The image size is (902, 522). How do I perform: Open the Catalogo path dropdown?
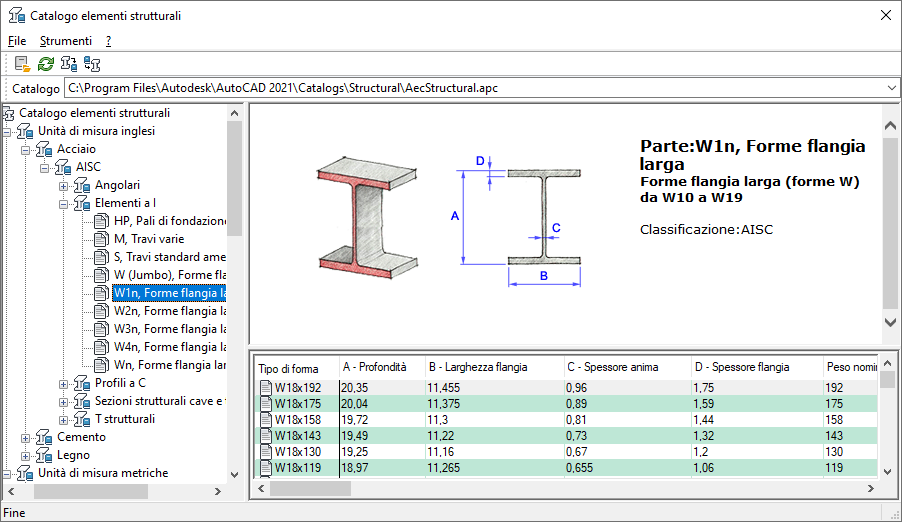click(x=892, y=88)
